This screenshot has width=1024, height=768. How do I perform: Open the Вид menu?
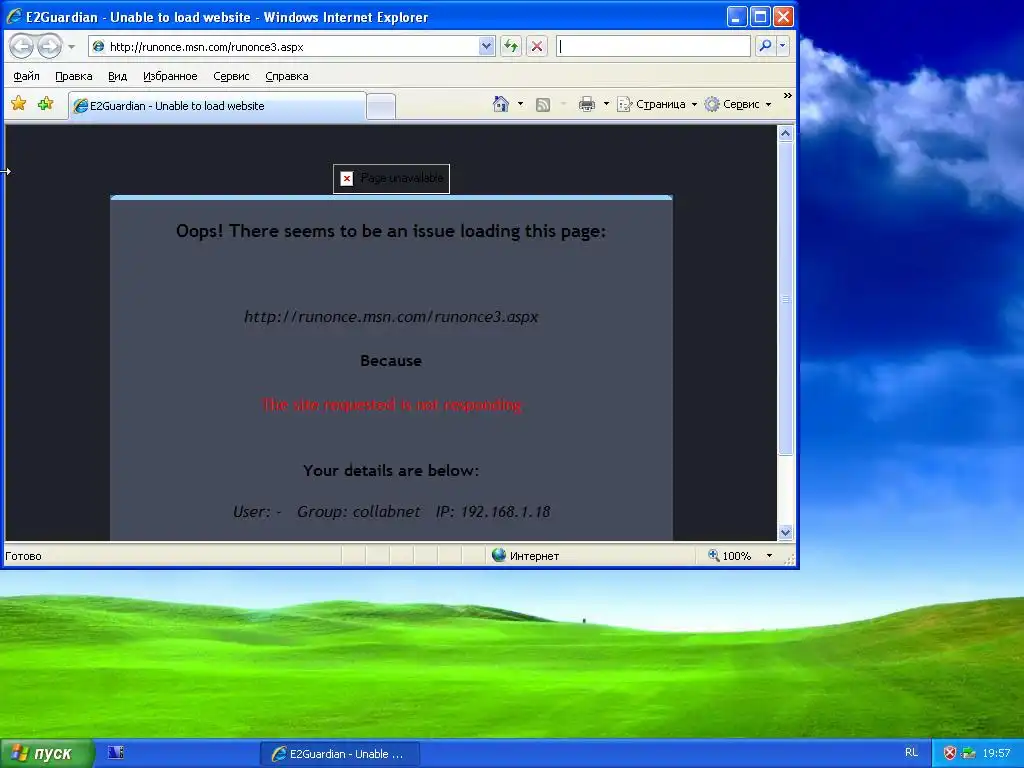[x=118, y=76]
